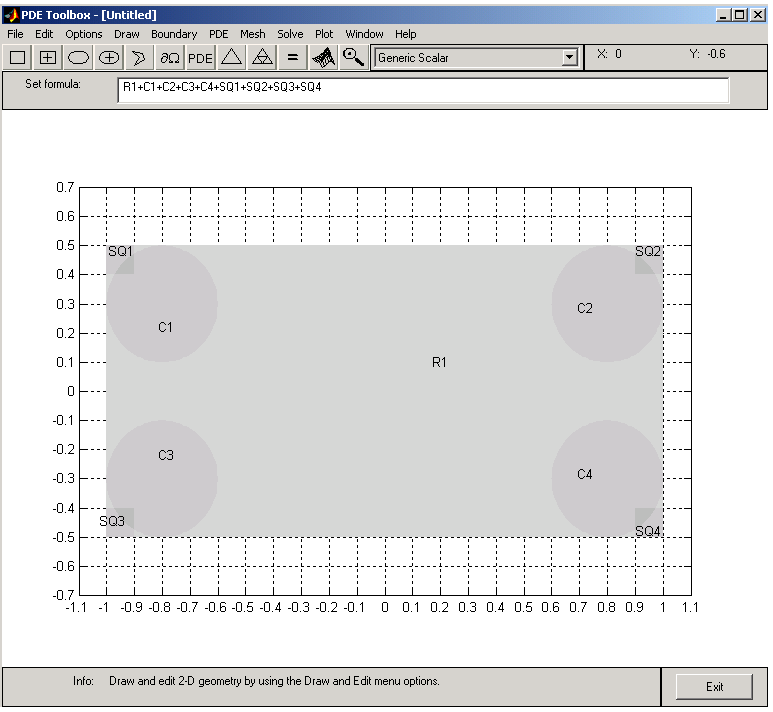Click x-axis tick label -1.1
Viewport: 773px width, 712px height.
(76, 607)
